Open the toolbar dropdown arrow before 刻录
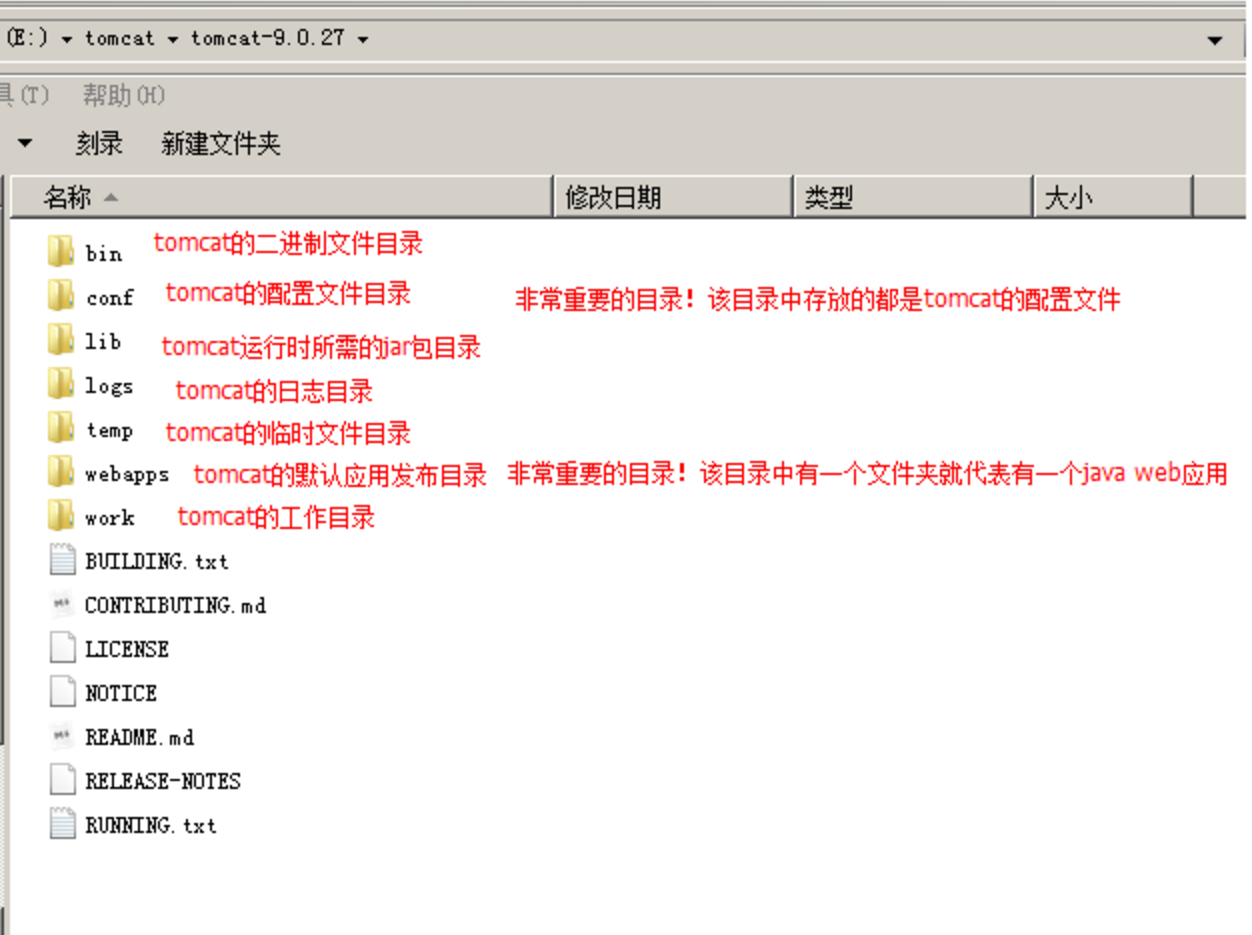Screen dimensions: 1252x935 [25, 144]
